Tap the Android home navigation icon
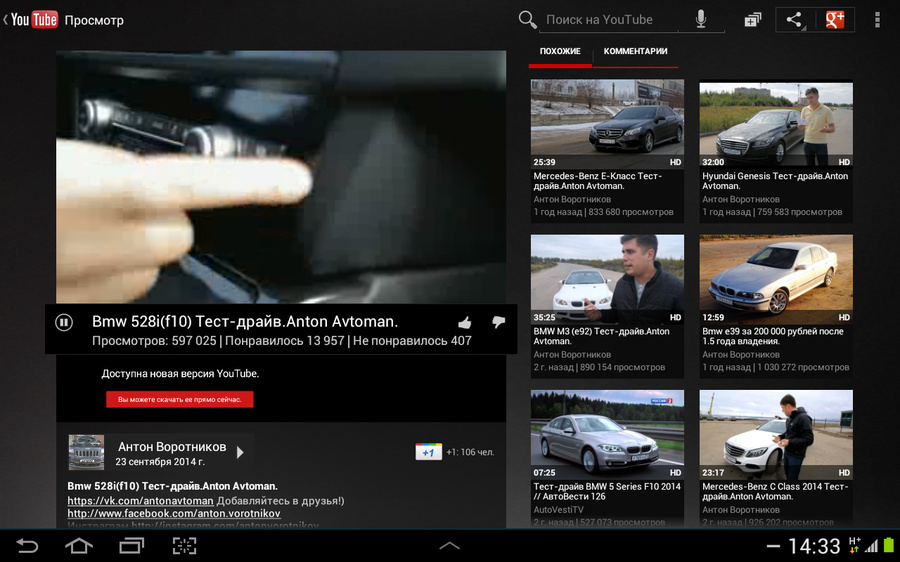 tap(79, 545)
